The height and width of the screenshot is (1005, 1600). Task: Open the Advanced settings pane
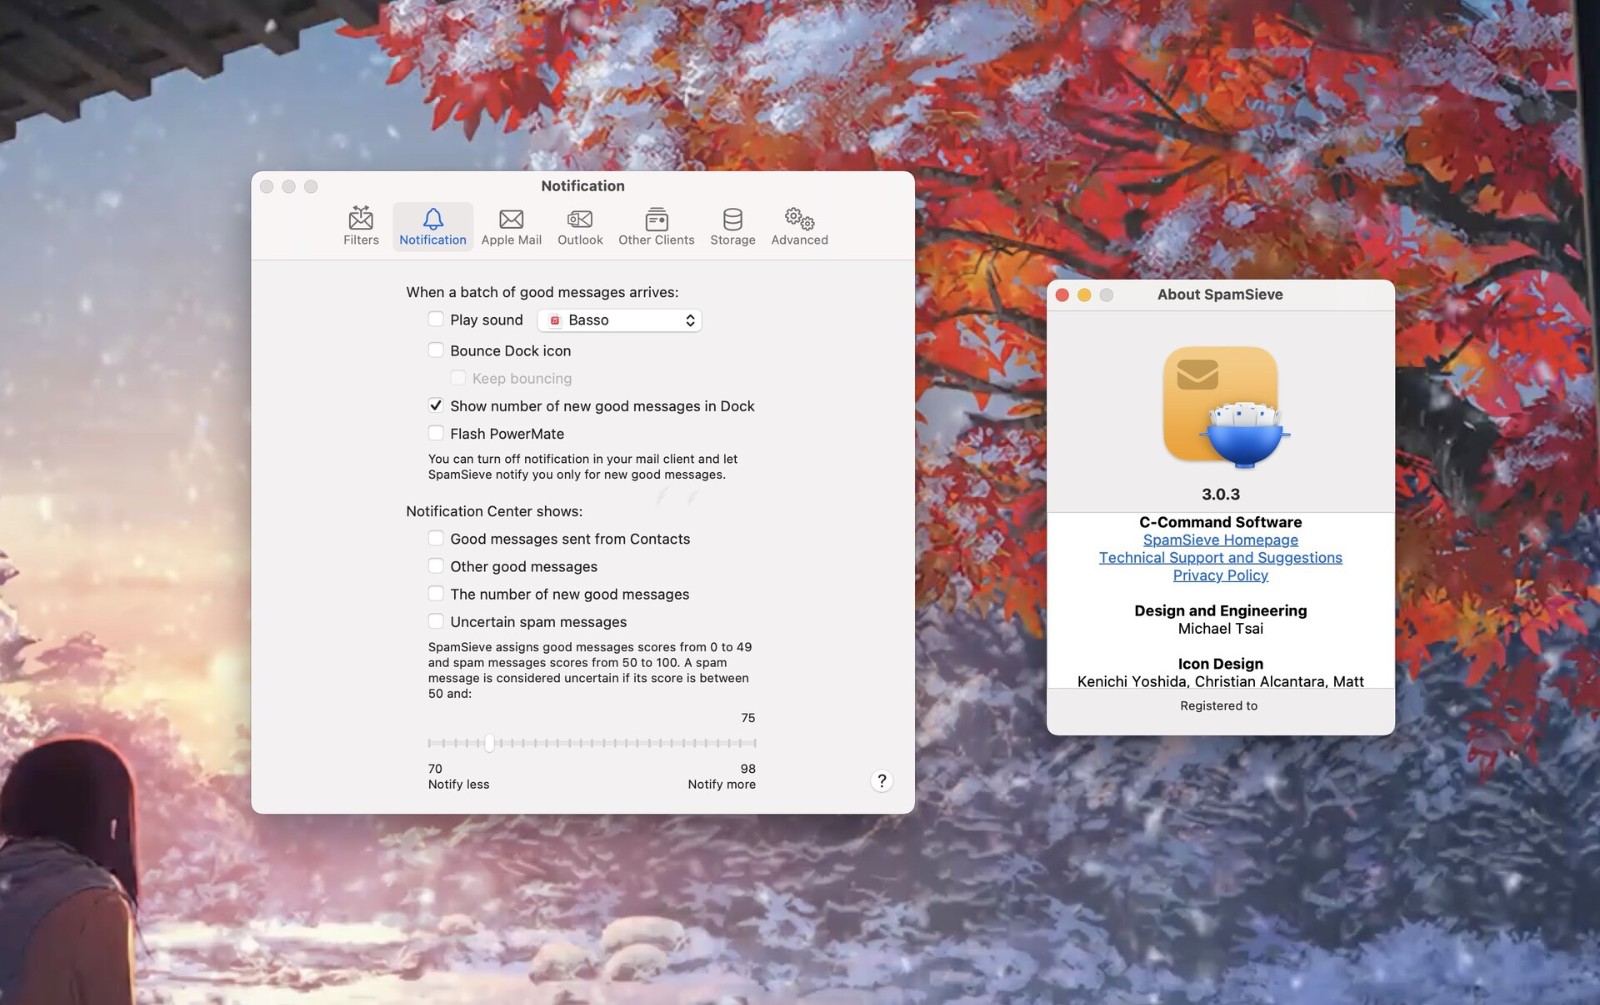(799, 226)
